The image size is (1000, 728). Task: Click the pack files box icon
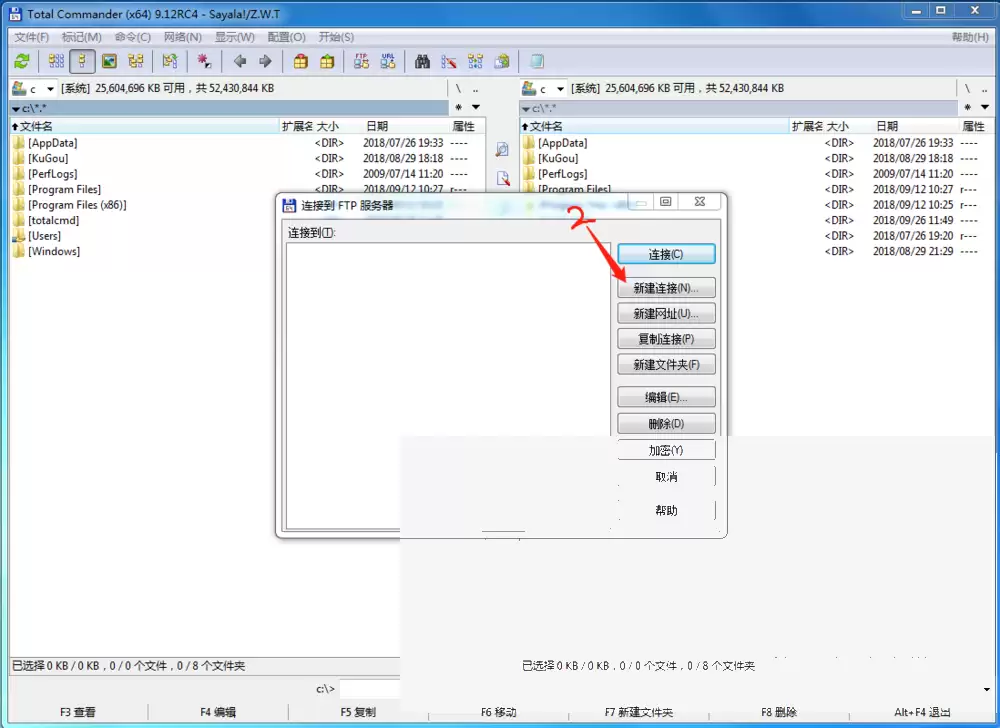(x=300, y=61)
